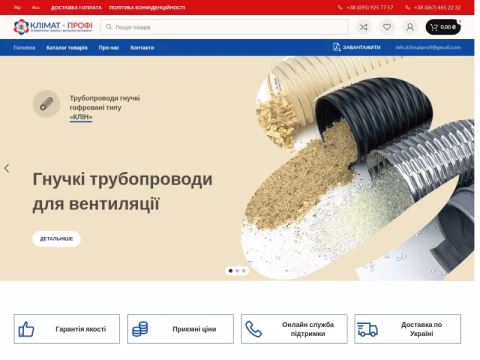Click the corrugated pipes banner image
Screen dimensions: 480x360
point(357,168)
